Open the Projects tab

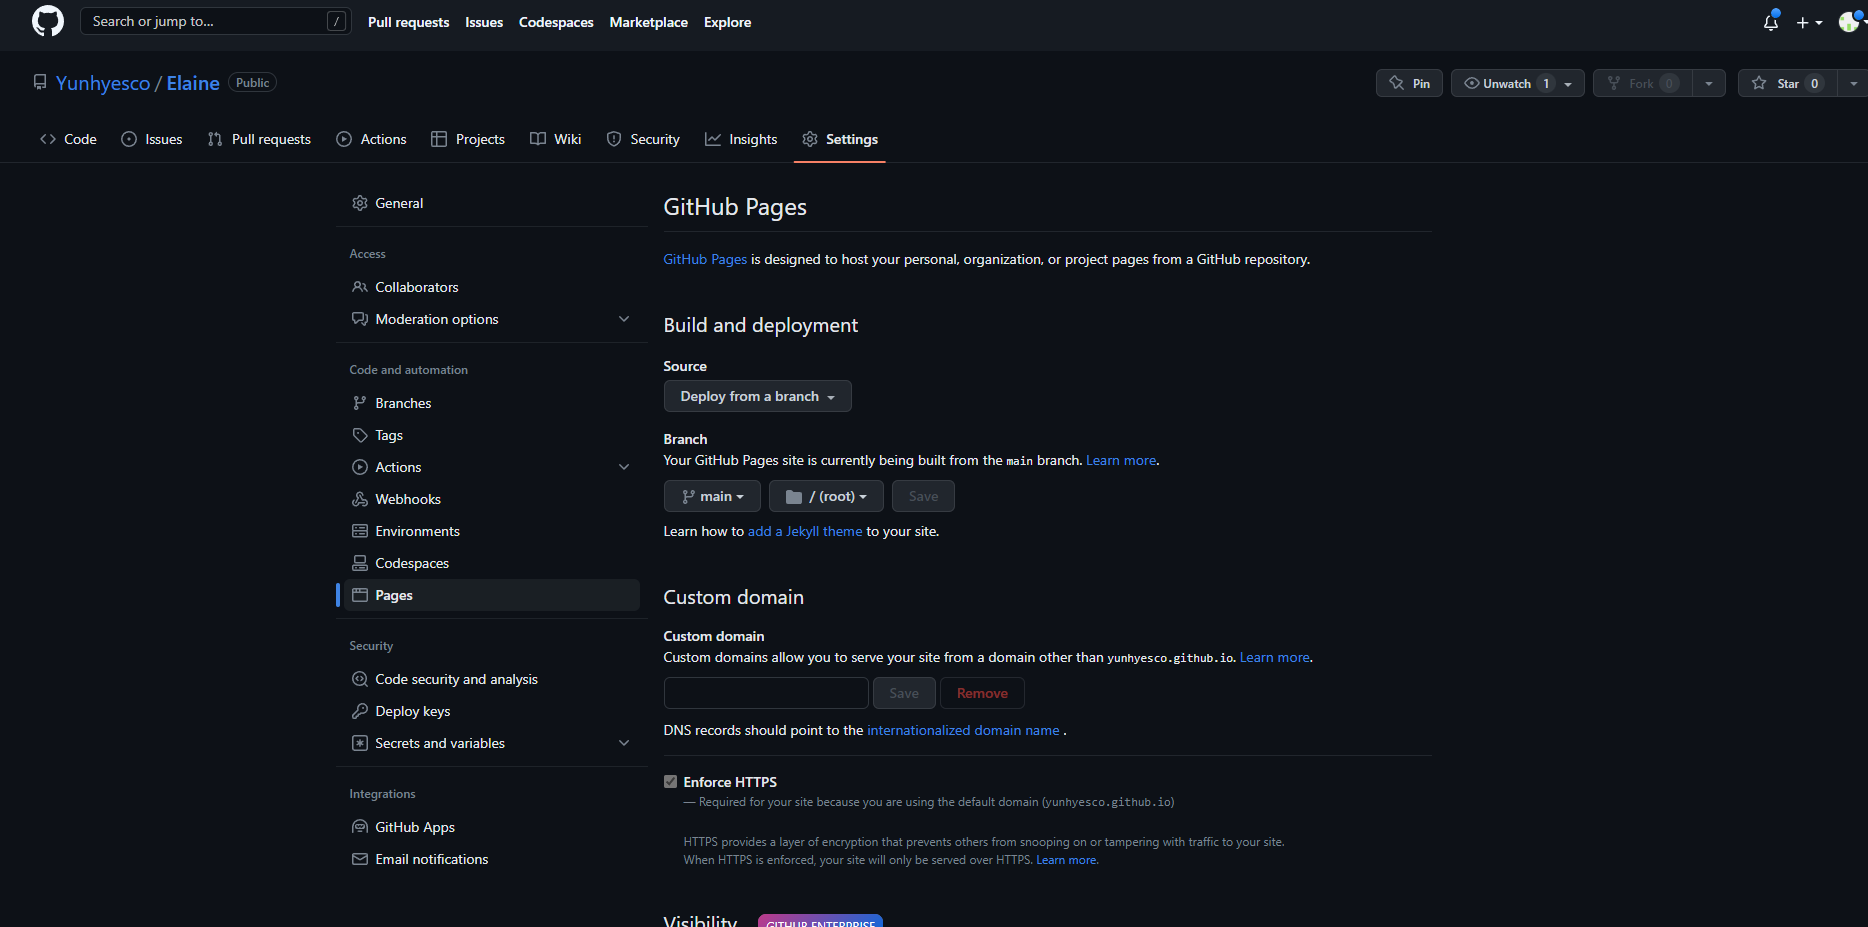pos(468,139)
